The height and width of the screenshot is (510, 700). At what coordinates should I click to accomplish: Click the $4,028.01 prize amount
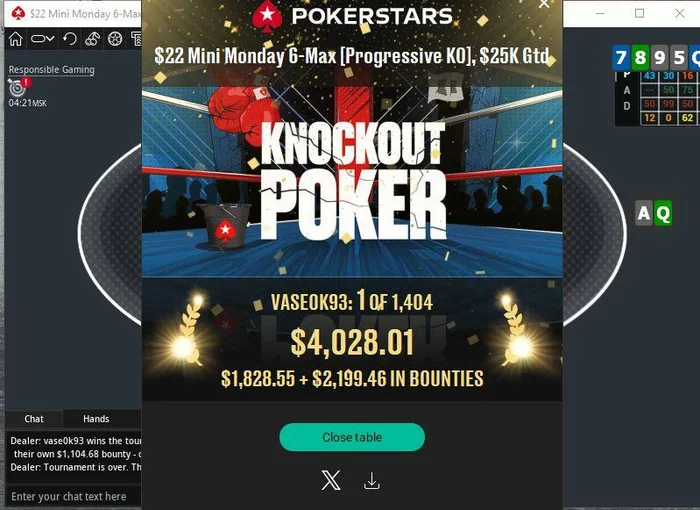[352, 342]
